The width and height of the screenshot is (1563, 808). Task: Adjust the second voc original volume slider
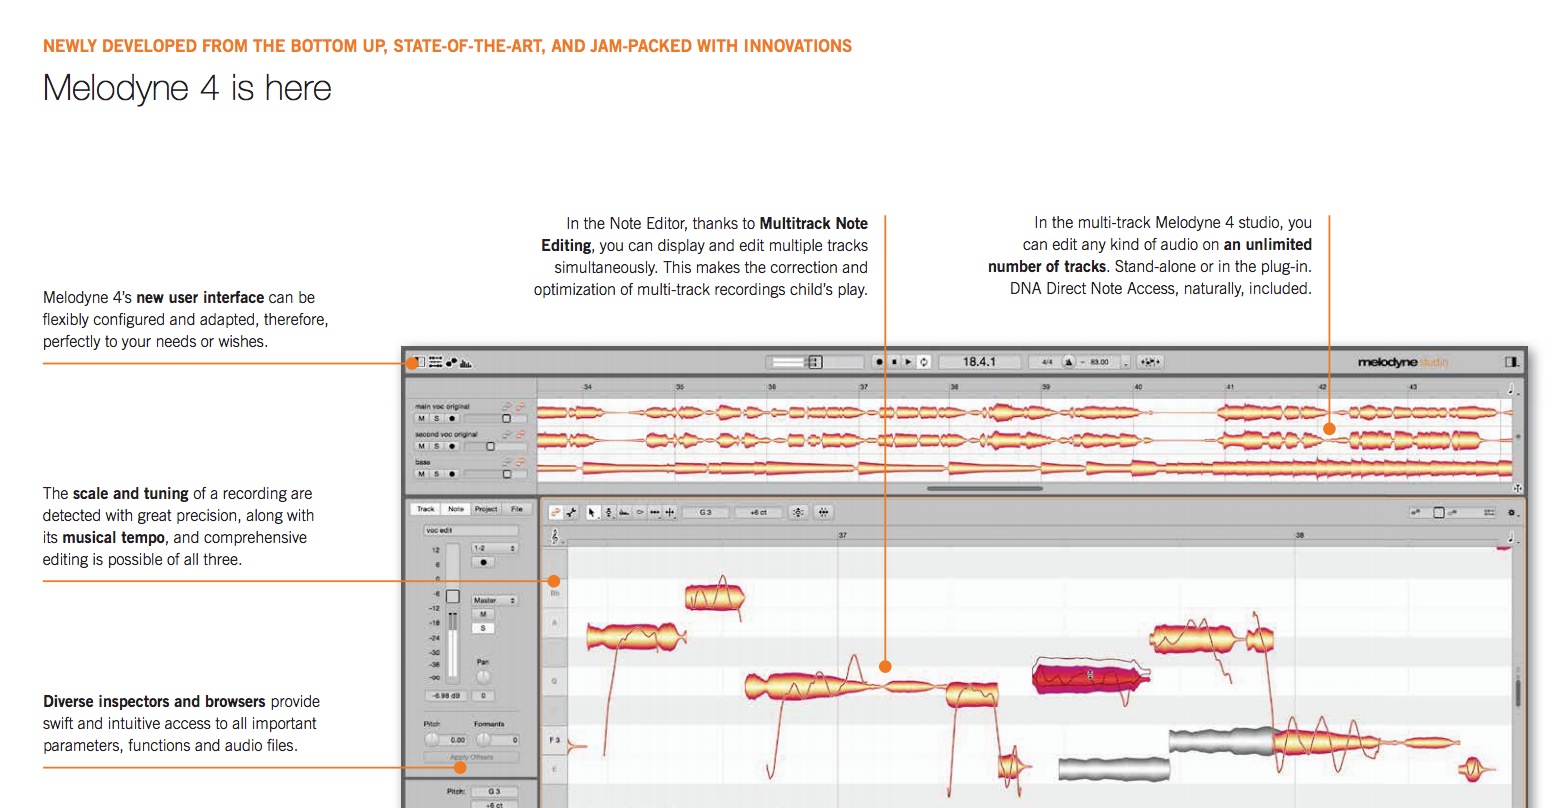(x=495, y=446)
